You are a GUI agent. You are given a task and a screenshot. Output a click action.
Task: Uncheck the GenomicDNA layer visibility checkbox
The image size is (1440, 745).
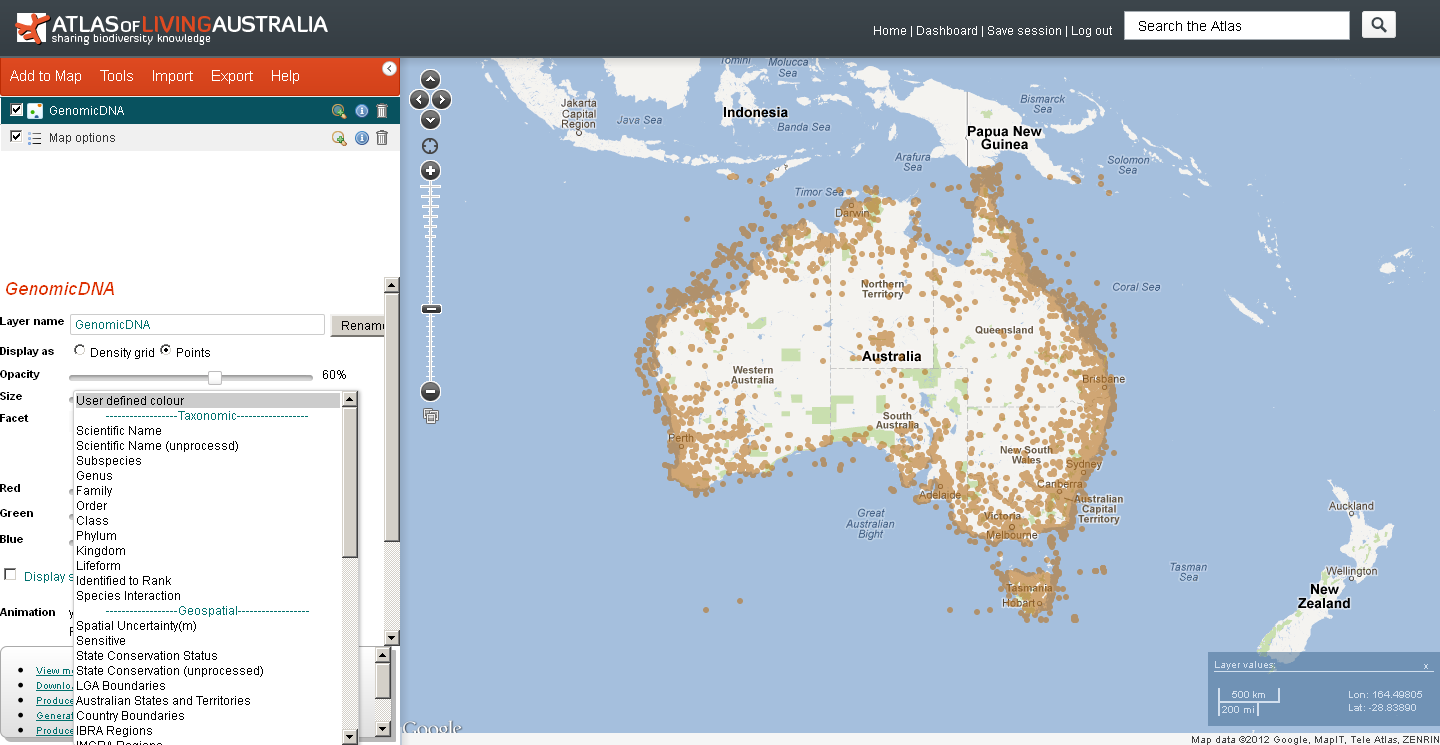pos(16,110)
